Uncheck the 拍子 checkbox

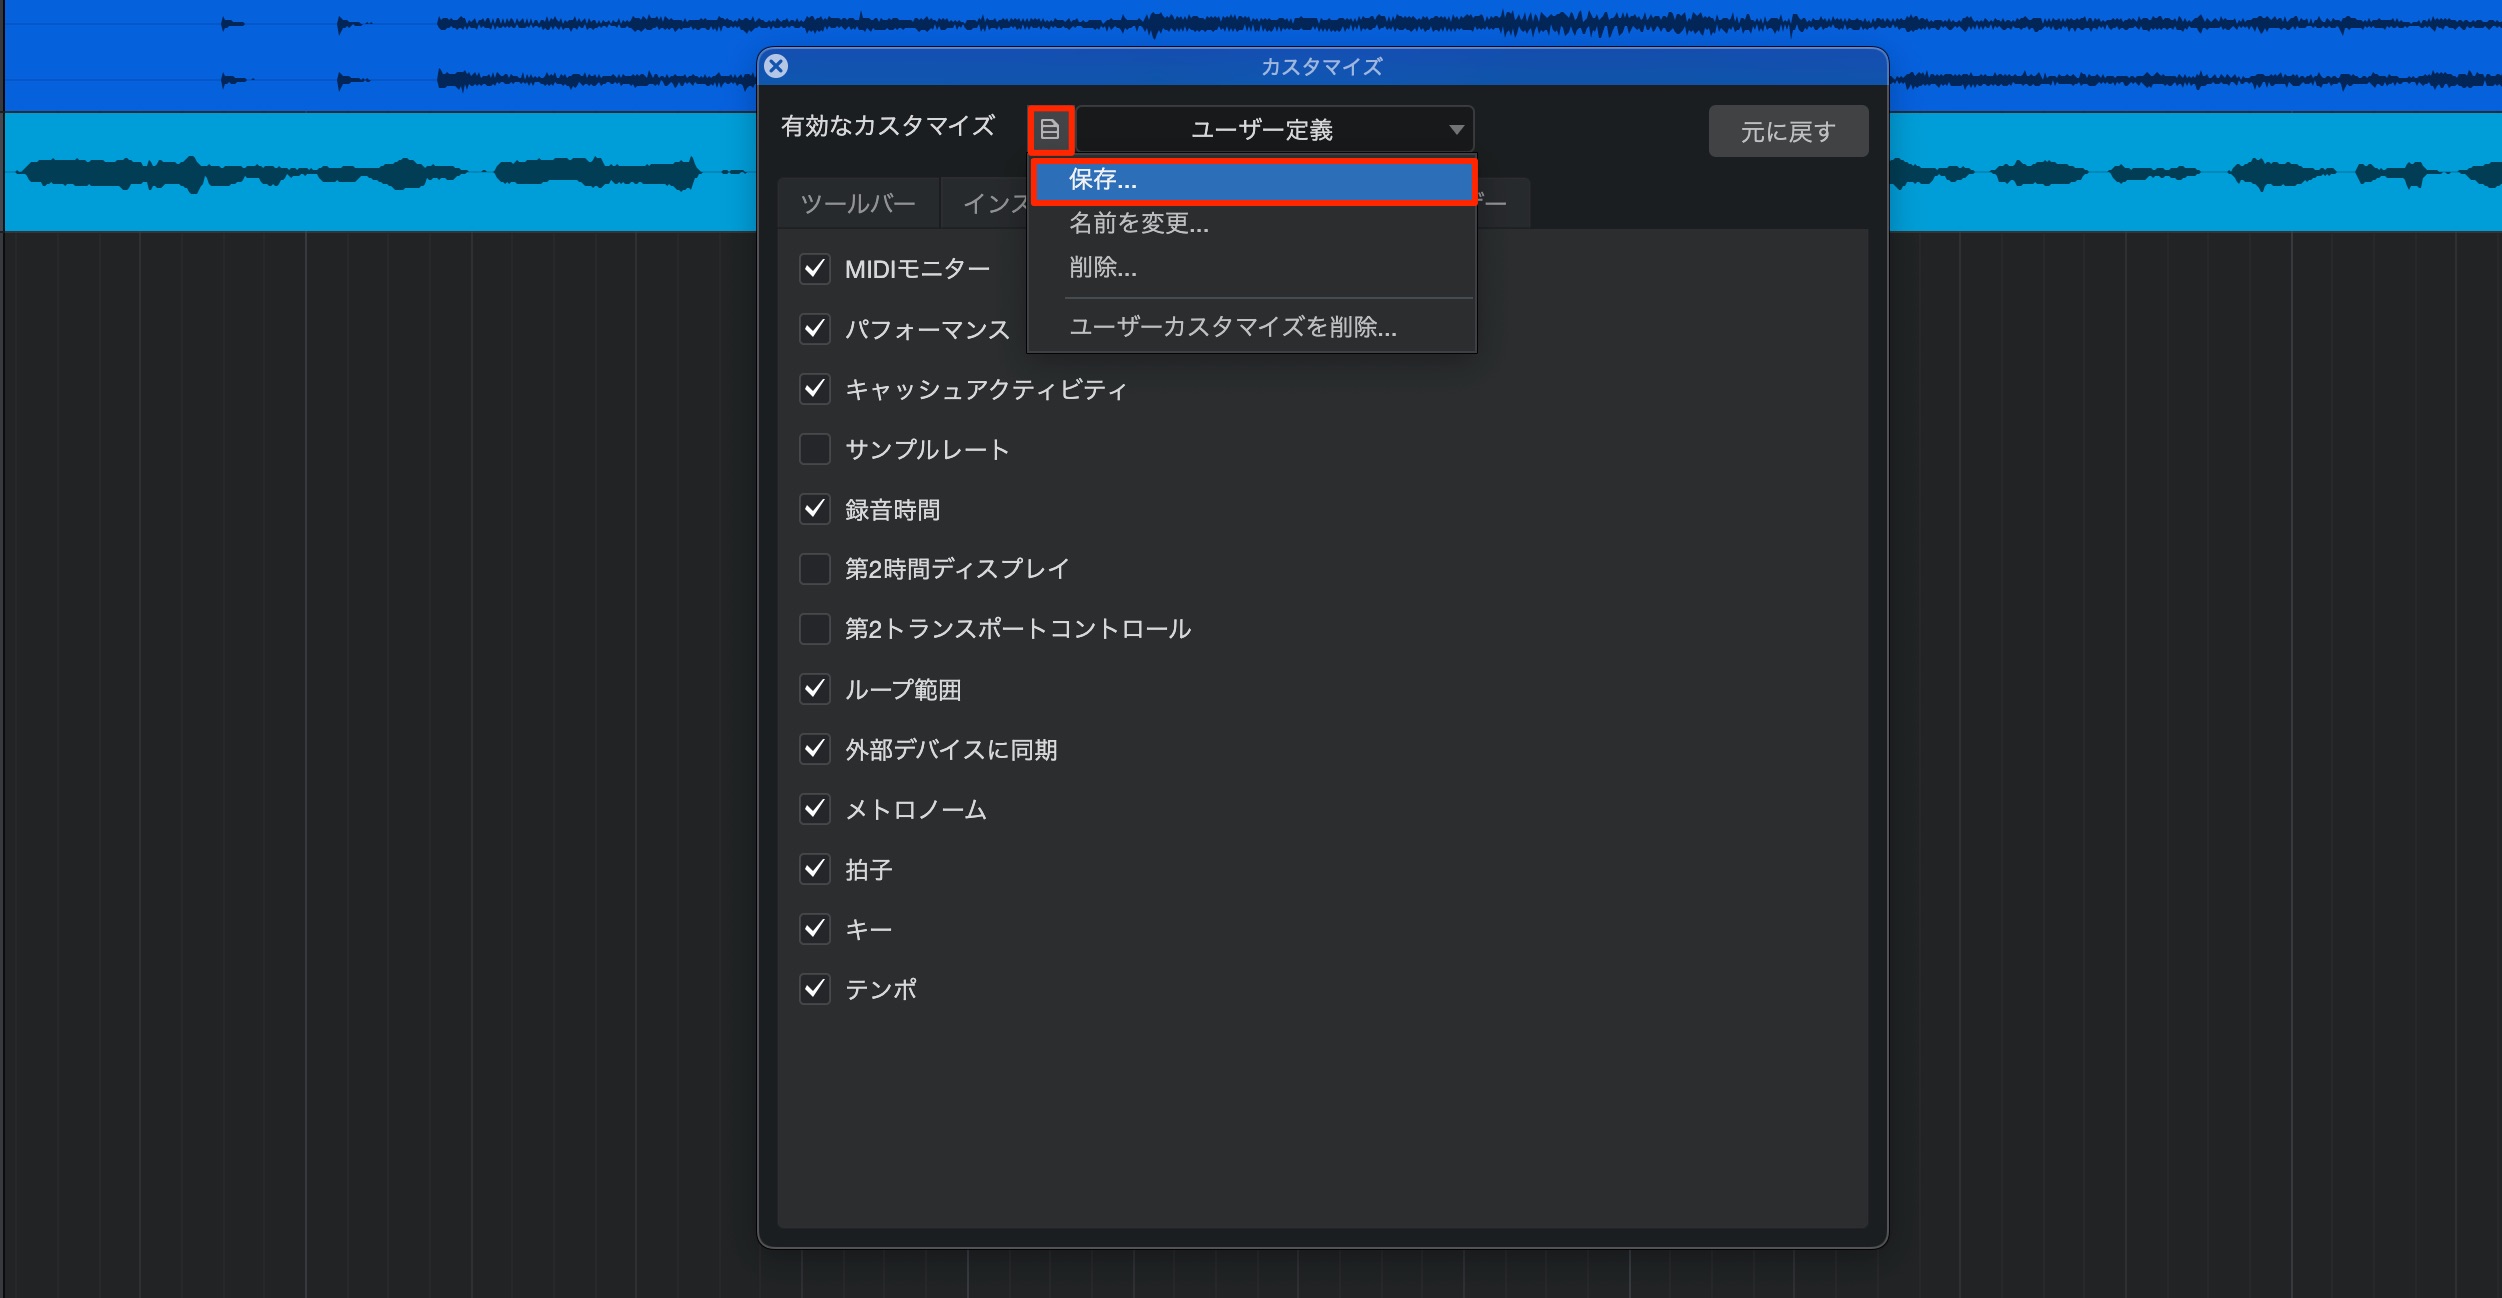pos(815,869)
